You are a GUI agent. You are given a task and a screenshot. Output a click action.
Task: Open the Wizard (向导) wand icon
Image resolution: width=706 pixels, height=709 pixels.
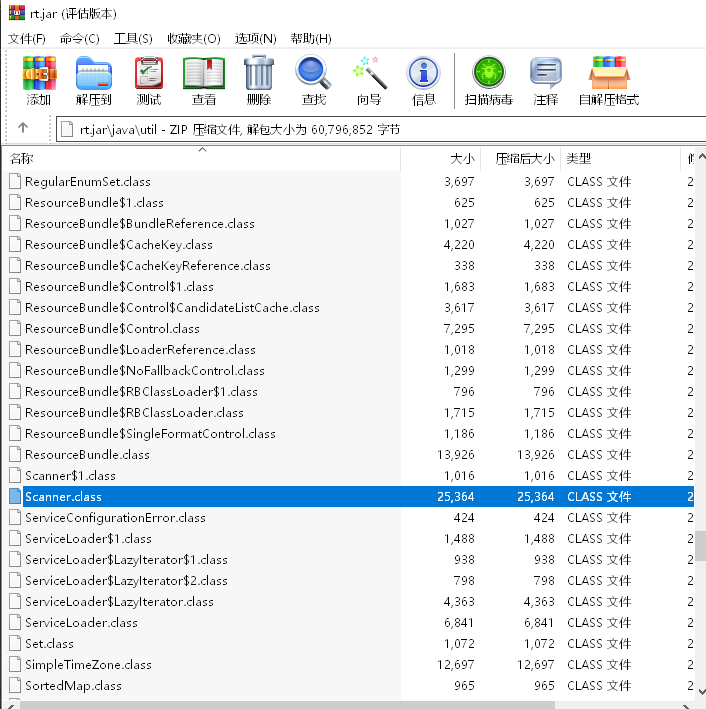click(x=370, y=73)
